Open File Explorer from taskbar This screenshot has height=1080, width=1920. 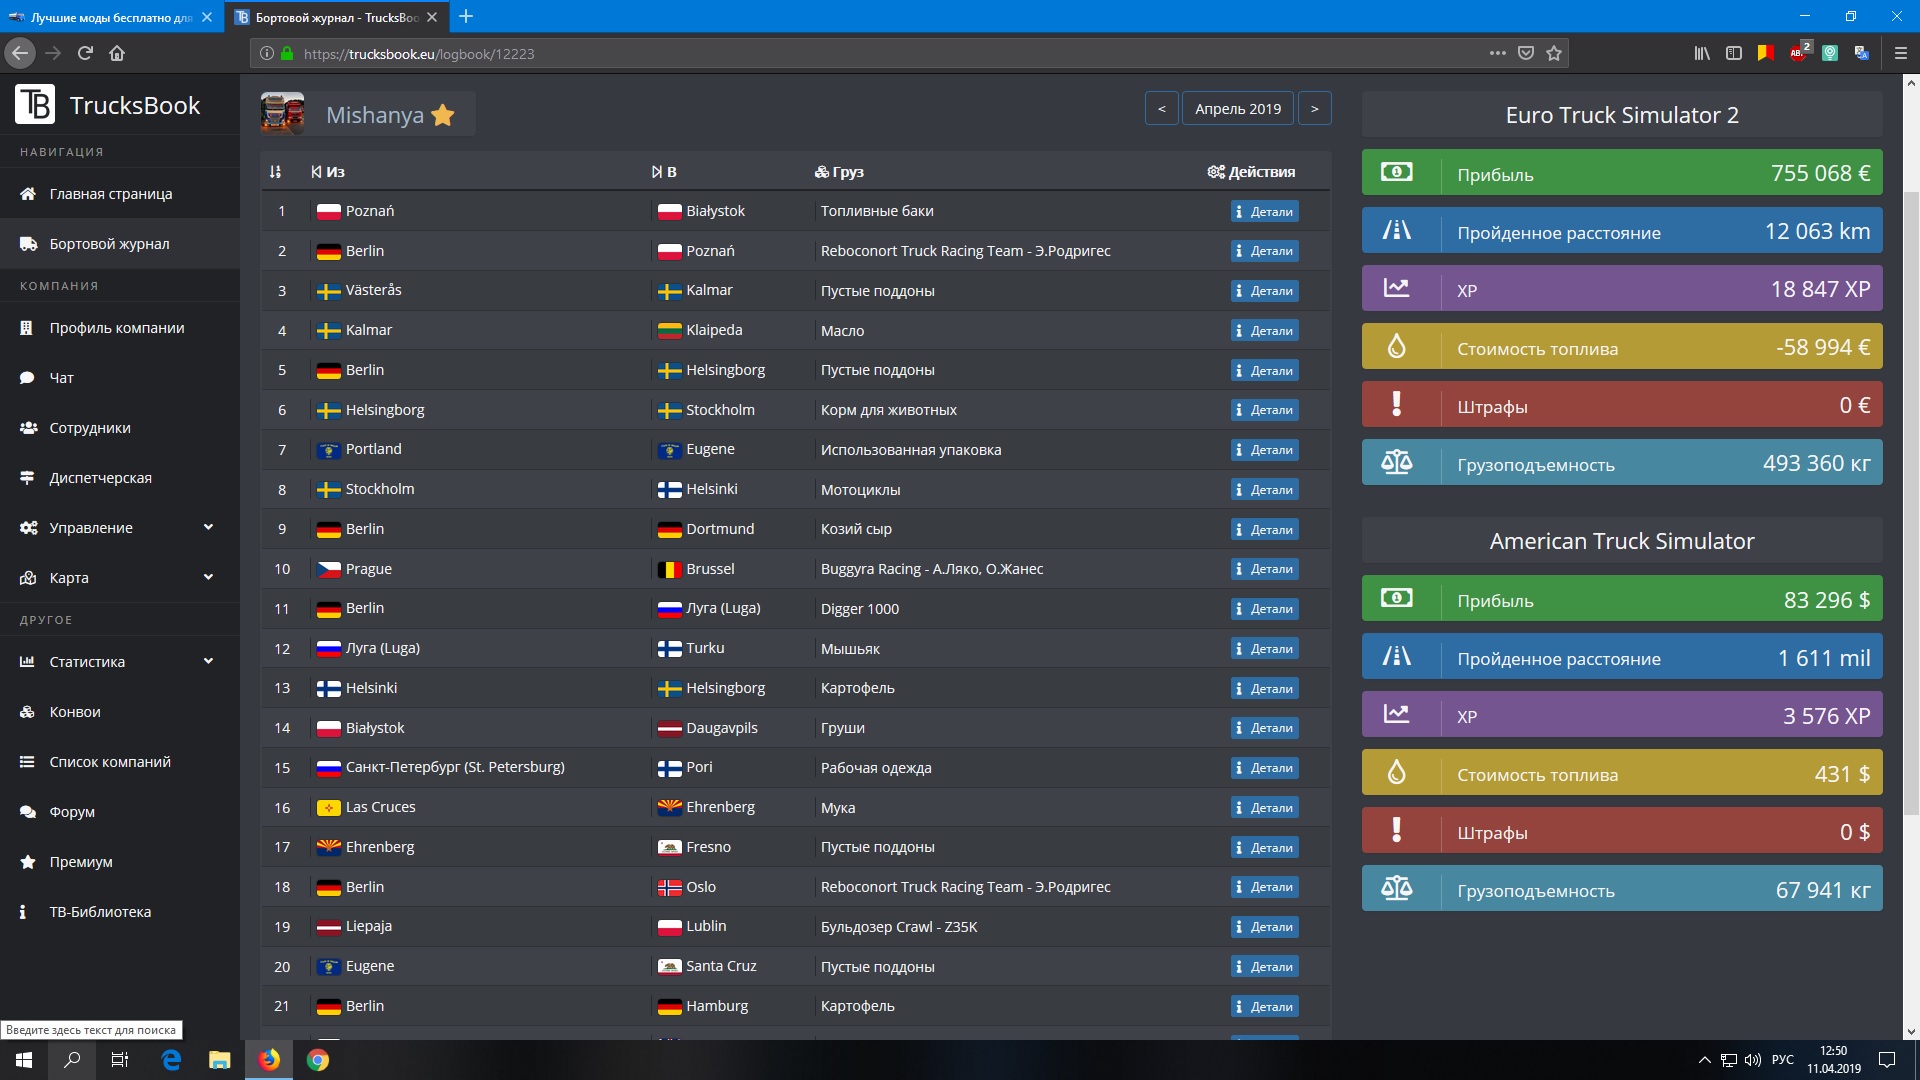[220, 1060]
